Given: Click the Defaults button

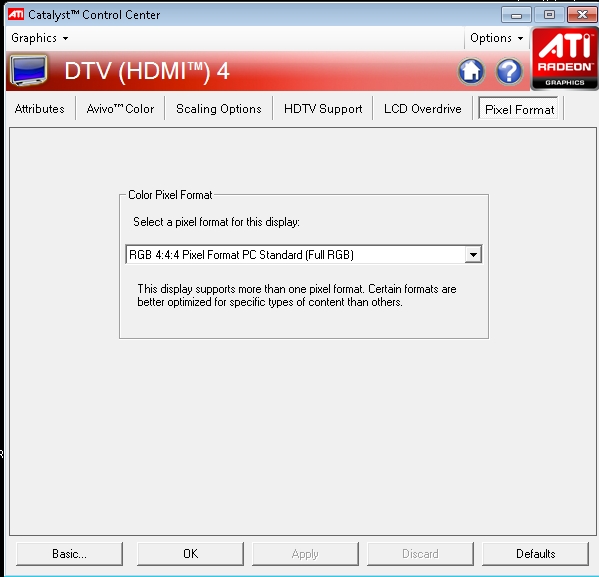Looking at the screenshot, I should (x=535, y=554).
